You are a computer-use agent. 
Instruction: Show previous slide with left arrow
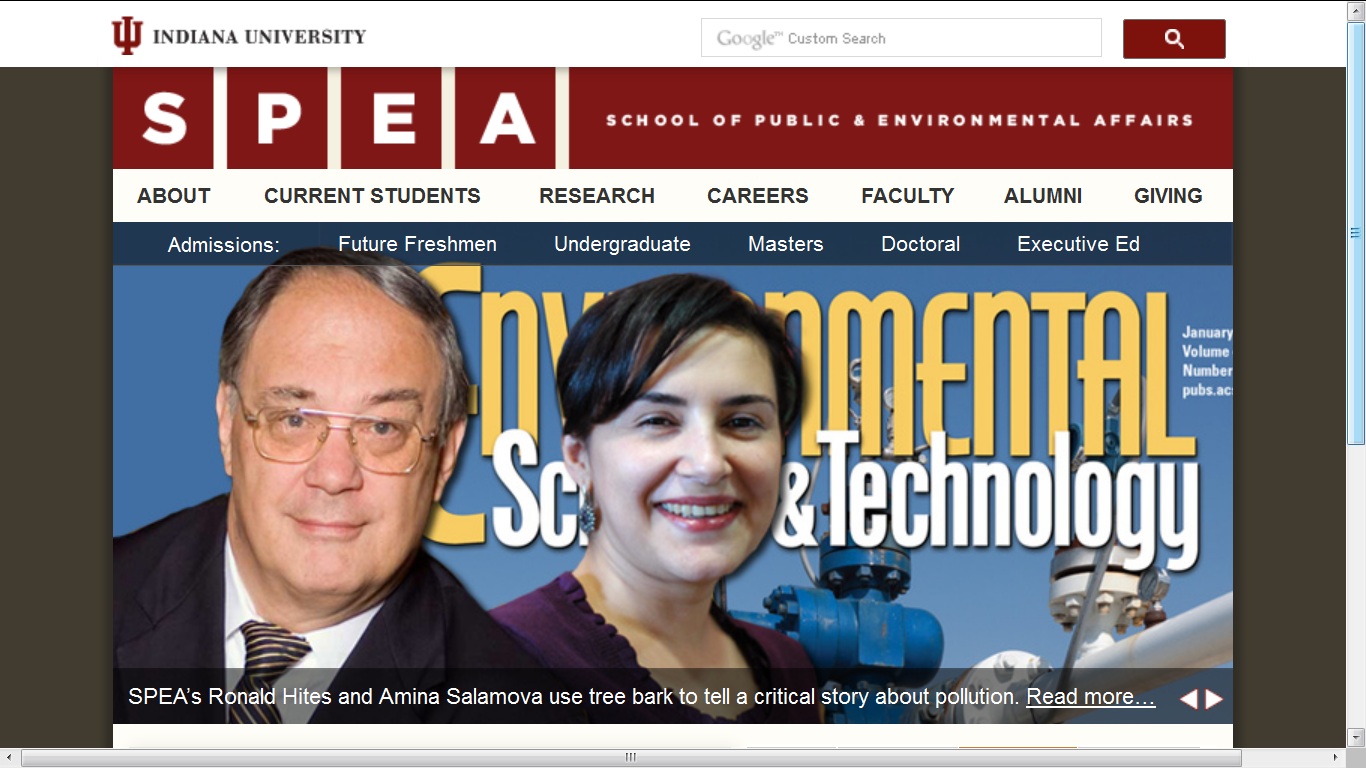[x=1188, y=699]
